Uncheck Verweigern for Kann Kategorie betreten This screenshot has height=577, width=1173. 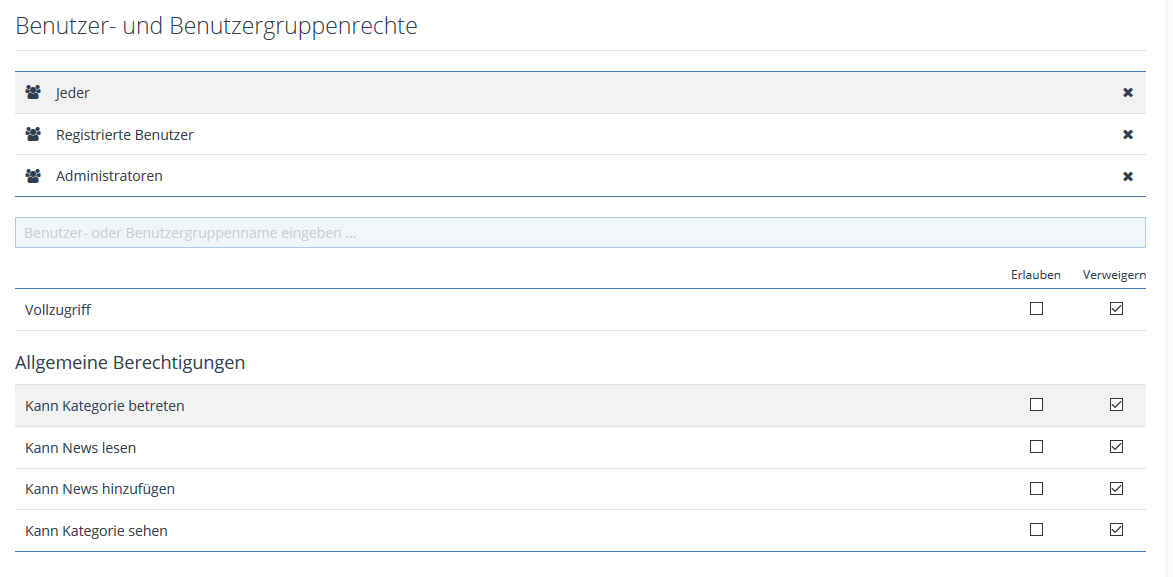pos(1116,405)
